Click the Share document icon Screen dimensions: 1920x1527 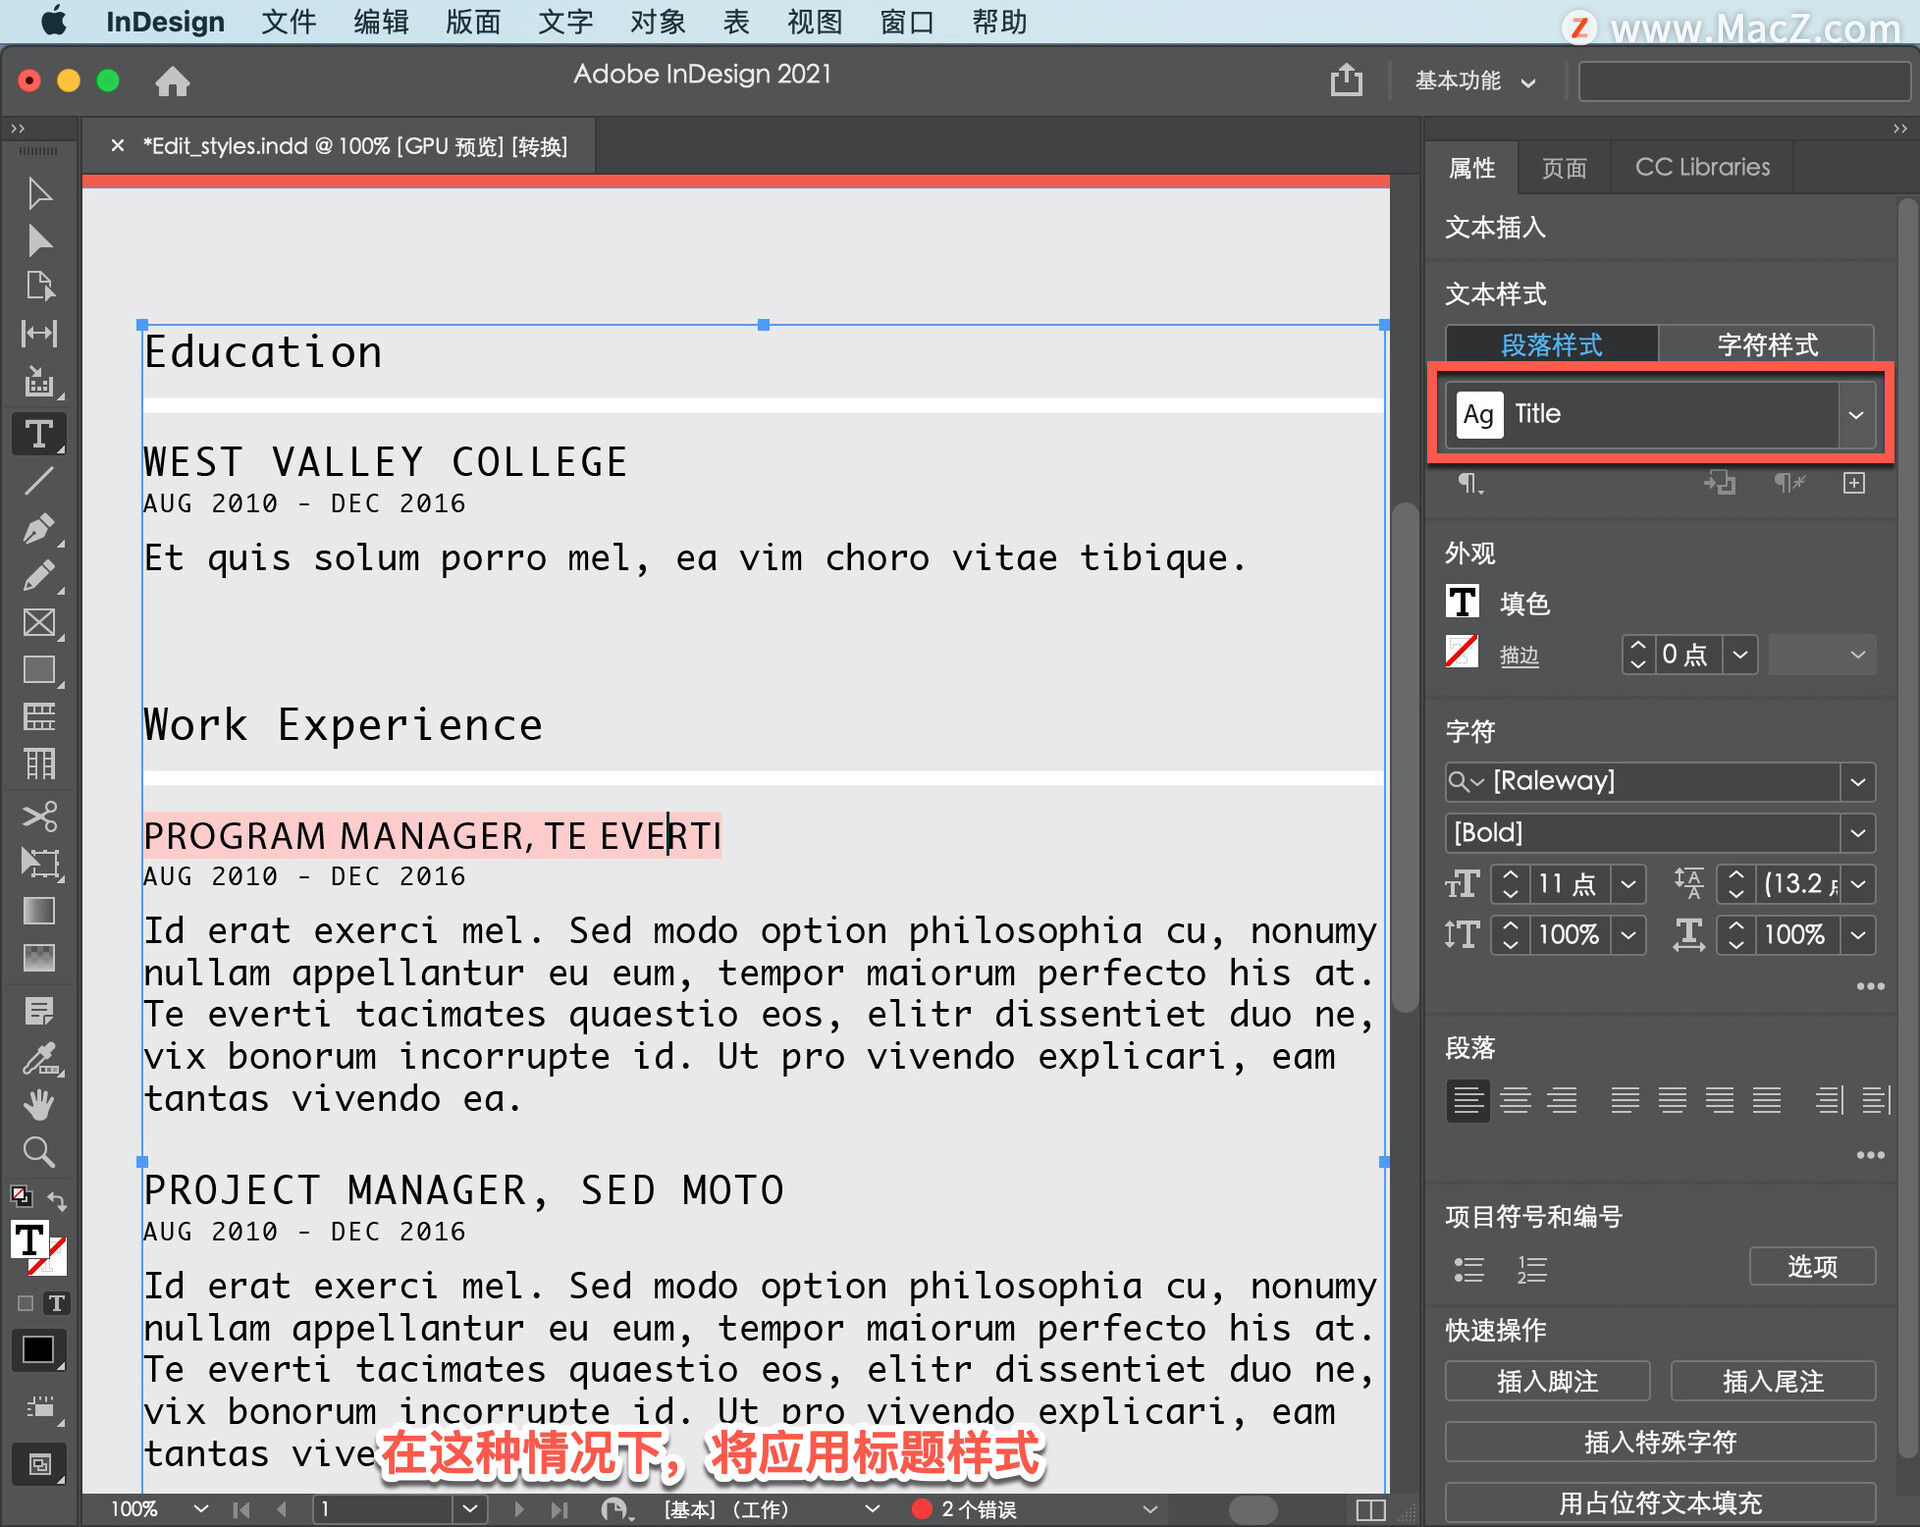coord(1346,80)
